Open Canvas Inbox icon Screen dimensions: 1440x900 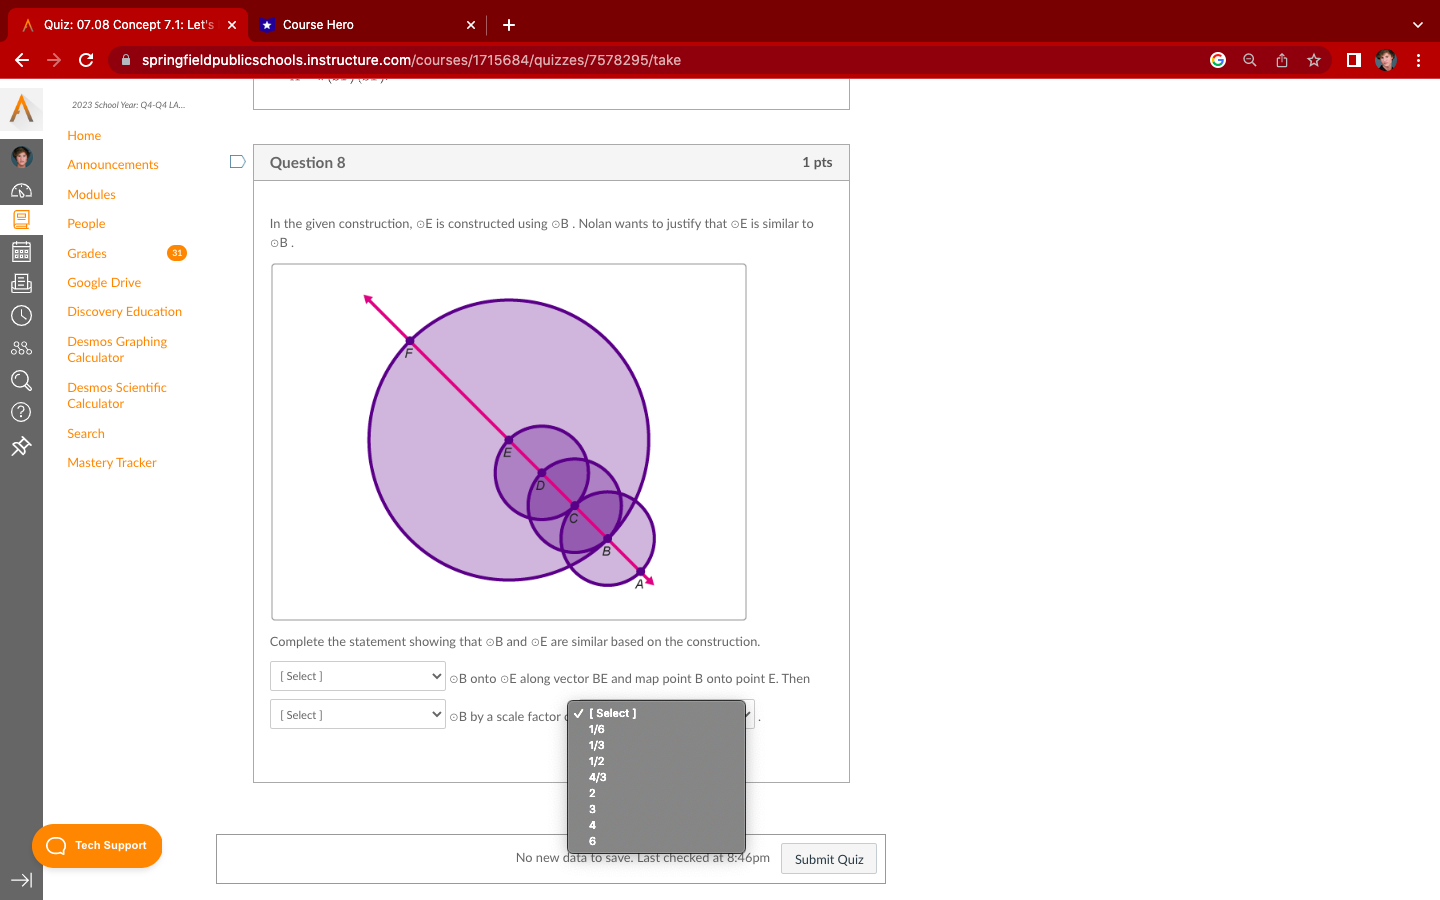pos(21,284)
